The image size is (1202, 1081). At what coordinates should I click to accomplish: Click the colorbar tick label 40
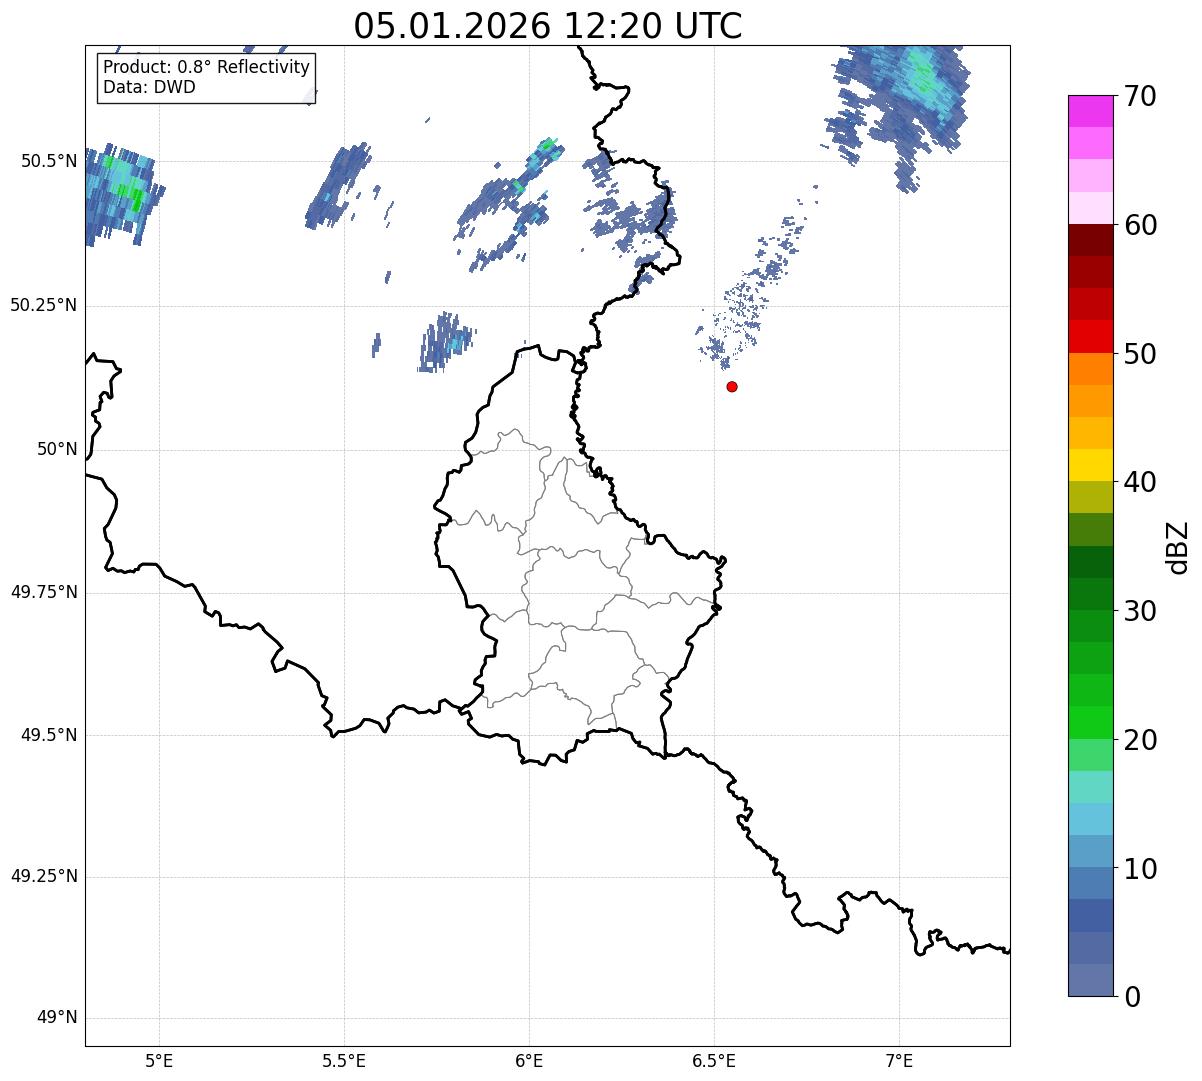(x=1140, y=482)
